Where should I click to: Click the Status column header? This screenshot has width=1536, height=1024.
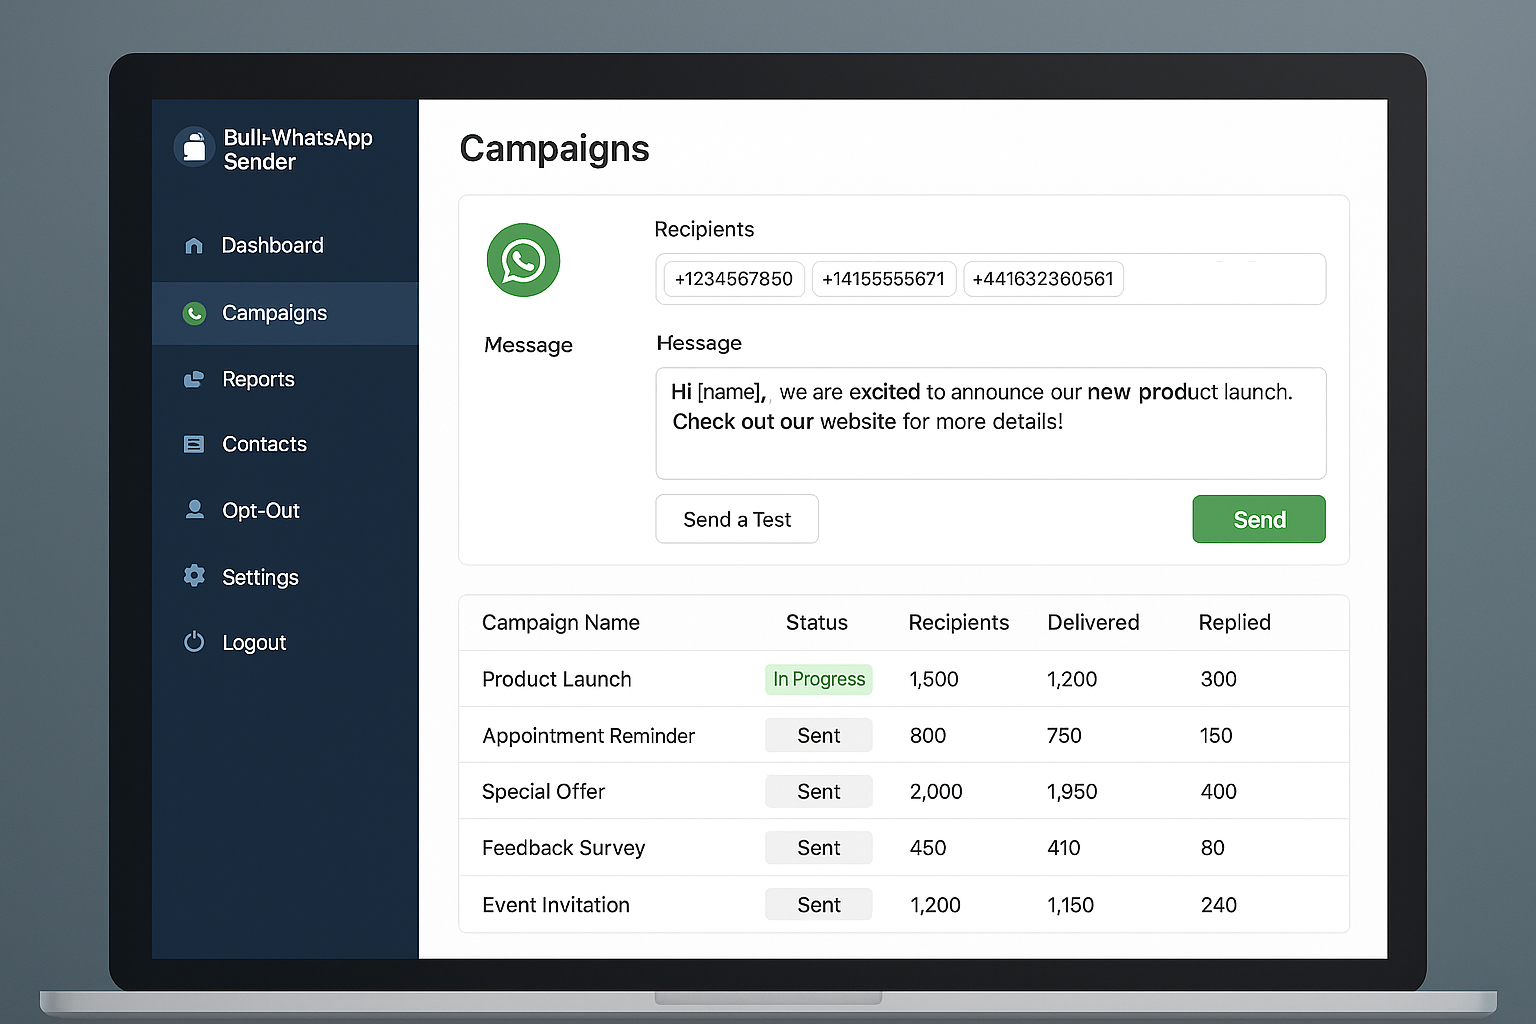[x=817, y=622]
